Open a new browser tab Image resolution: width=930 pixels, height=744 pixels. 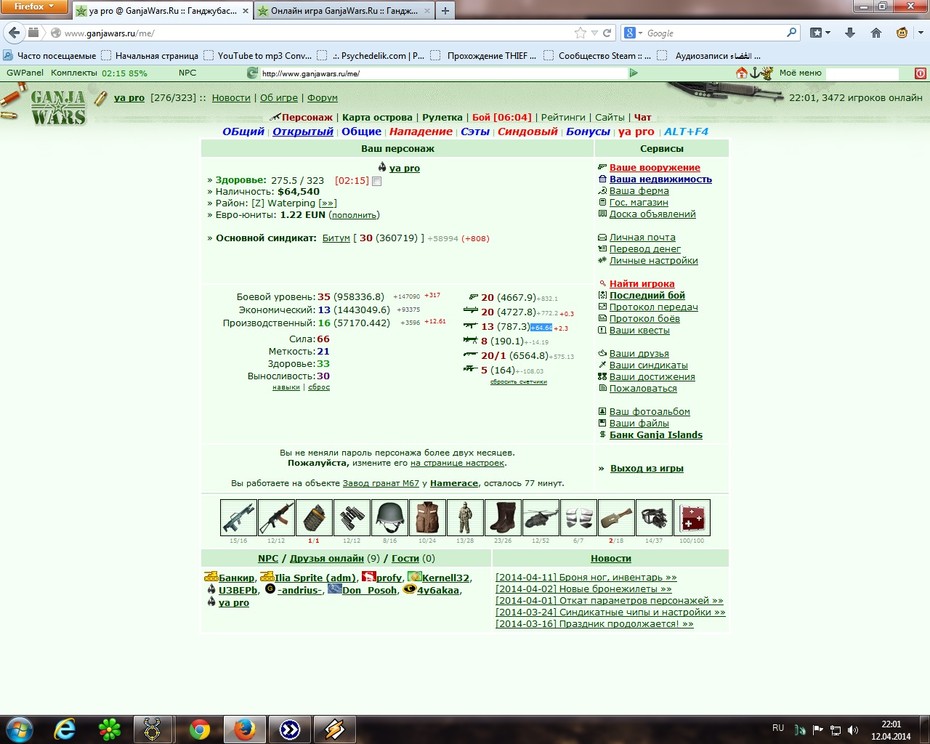pos(445,11)
